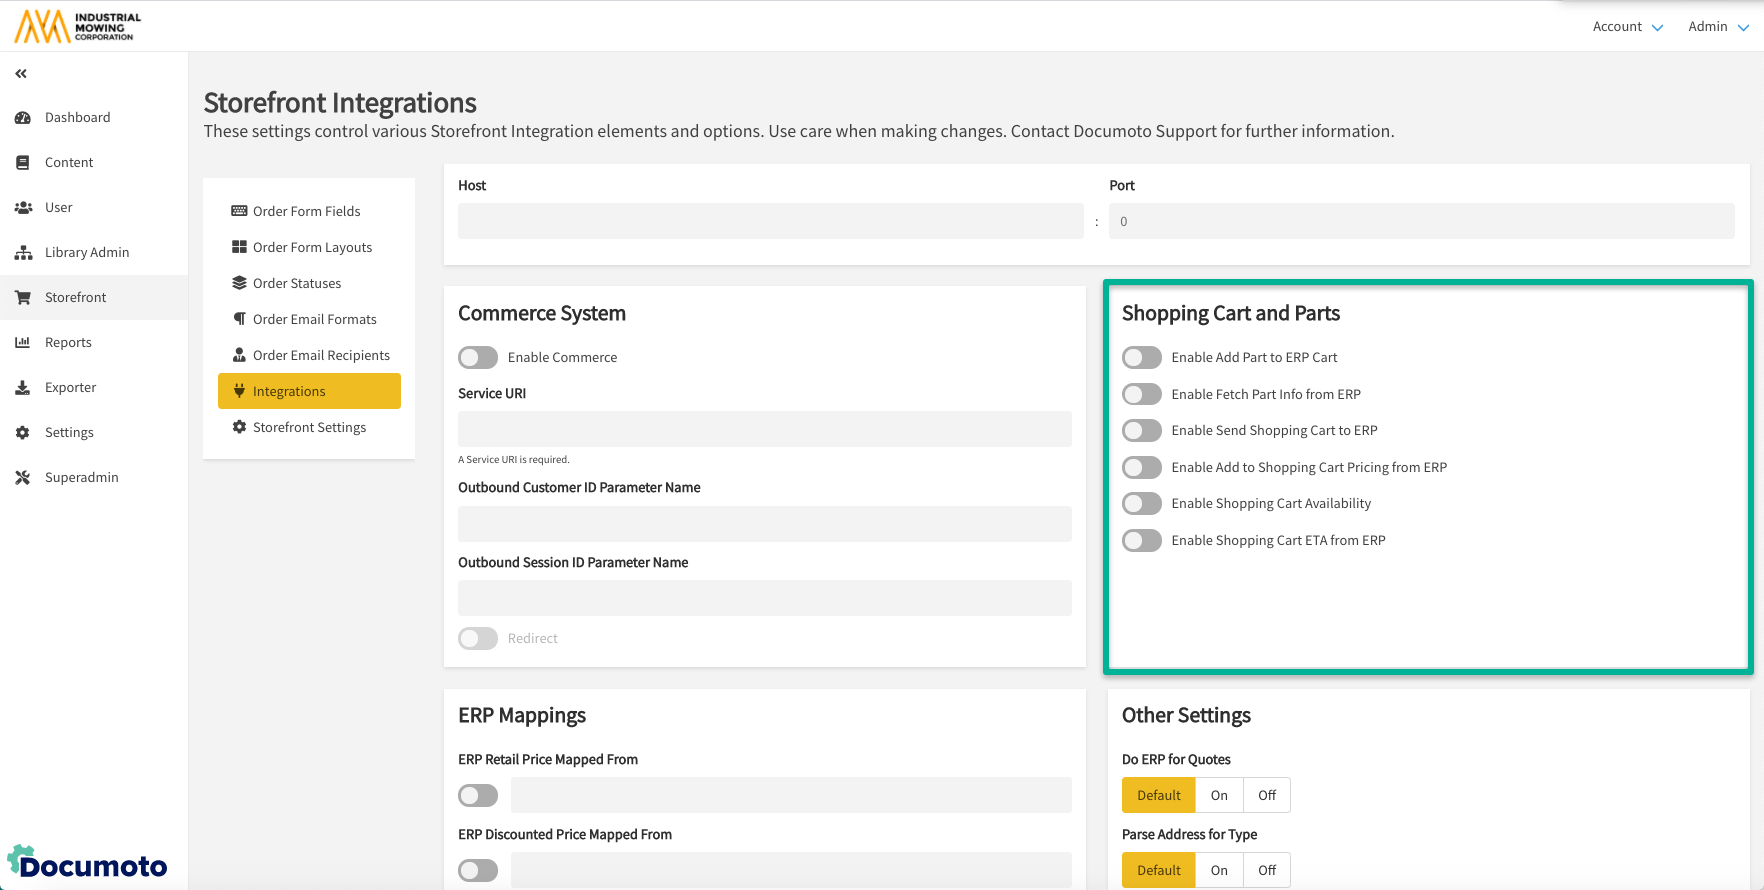
Task: Click the Industrial Mowing Corporation logo
Action: click(x=78, y=26)
